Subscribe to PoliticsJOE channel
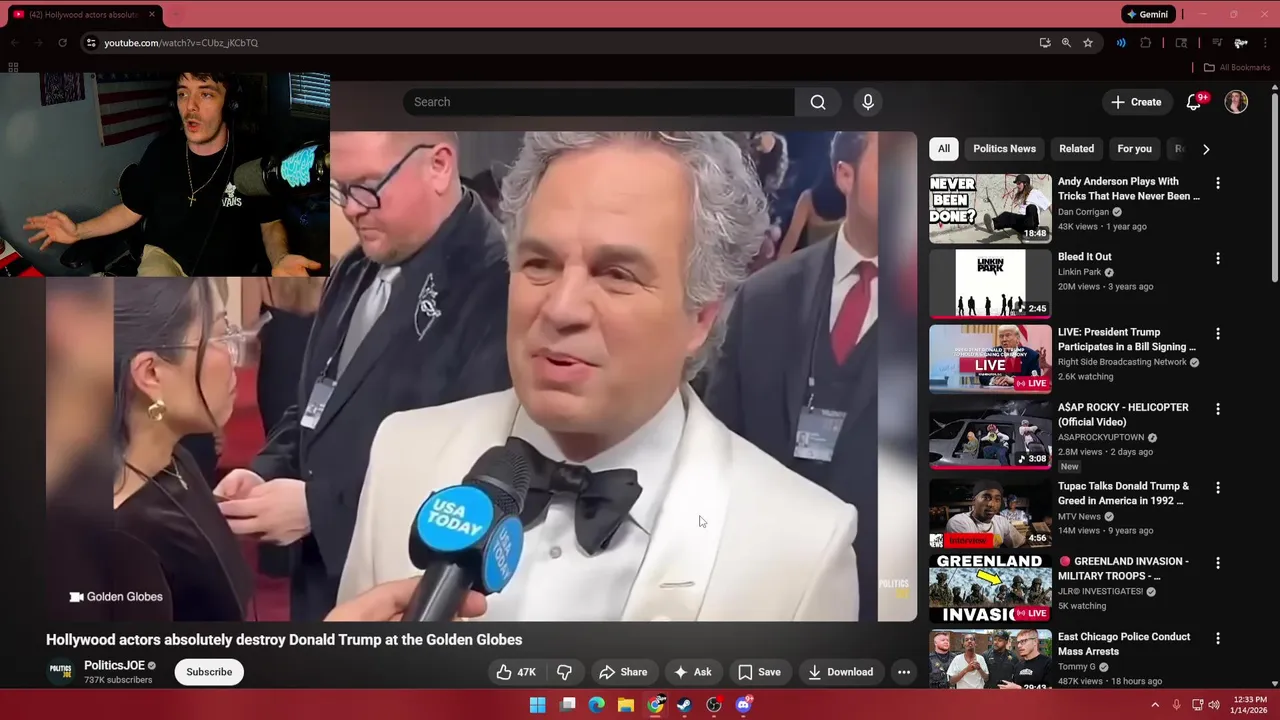 coord(209,672)
